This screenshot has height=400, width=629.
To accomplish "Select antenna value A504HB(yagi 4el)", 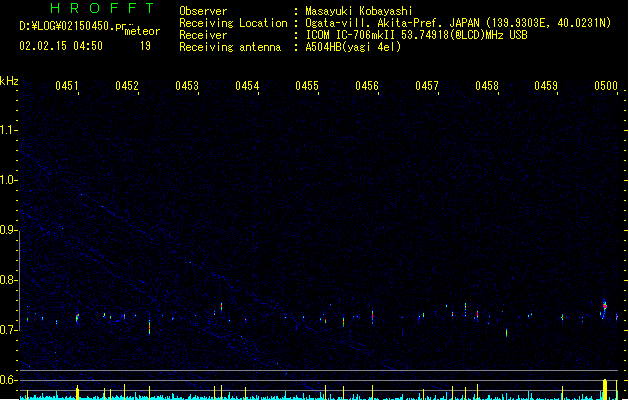I will click(x=353, y=47).
